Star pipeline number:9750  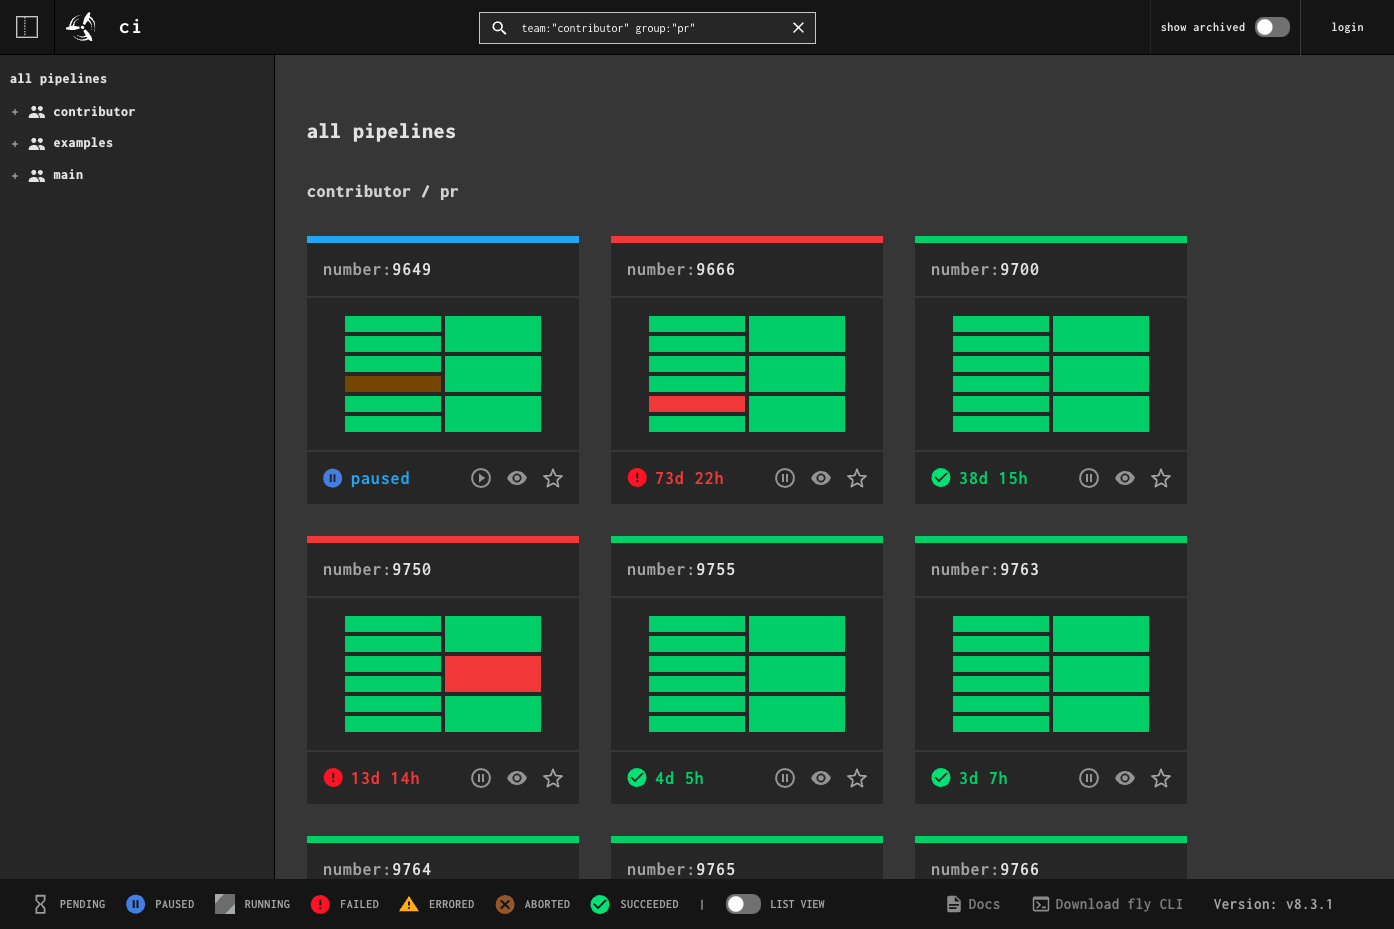coord(553,778)
